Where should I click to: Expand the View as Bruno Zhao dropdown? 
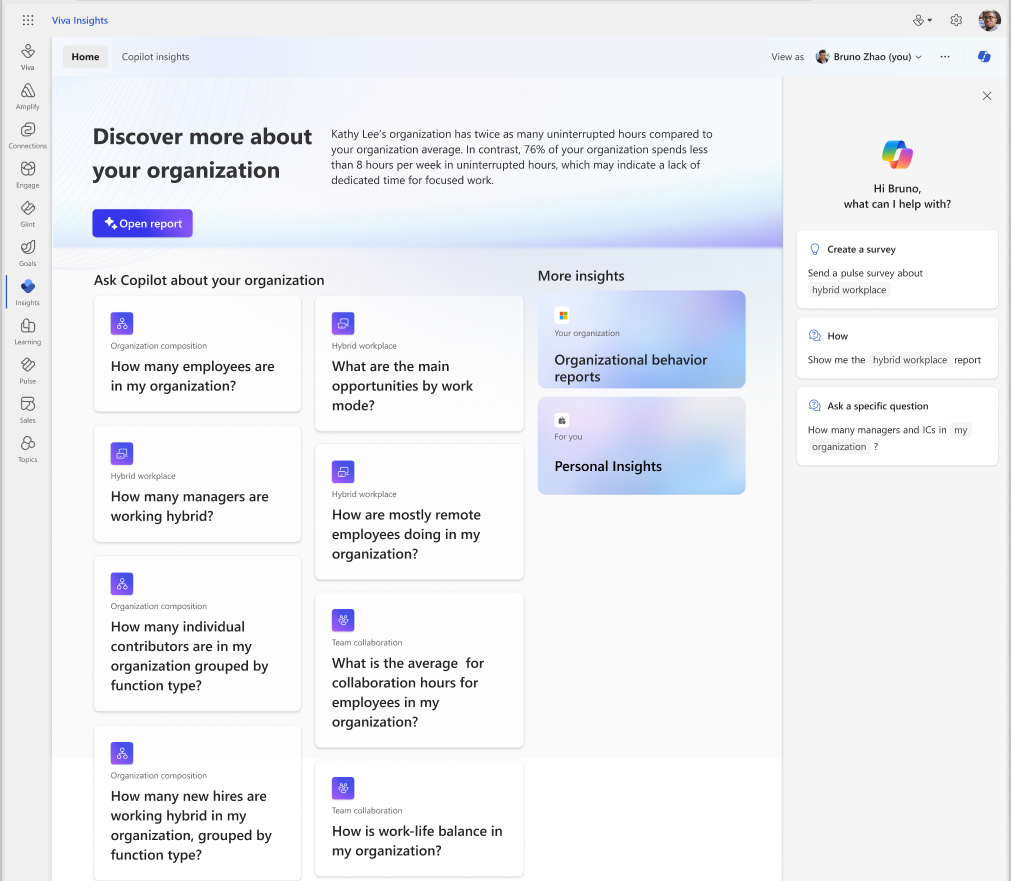click(869, 57)
